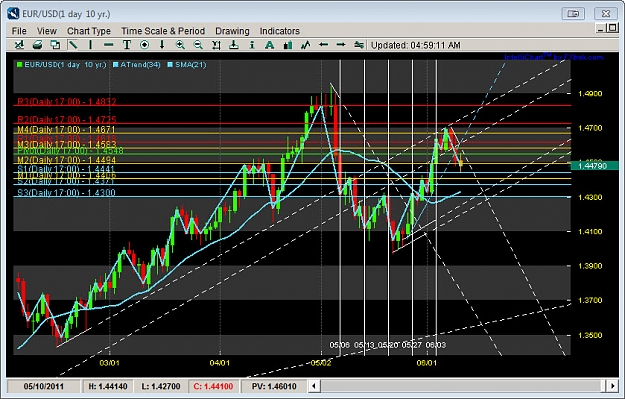Select the circle target marker tool

(x=144, y=45)
